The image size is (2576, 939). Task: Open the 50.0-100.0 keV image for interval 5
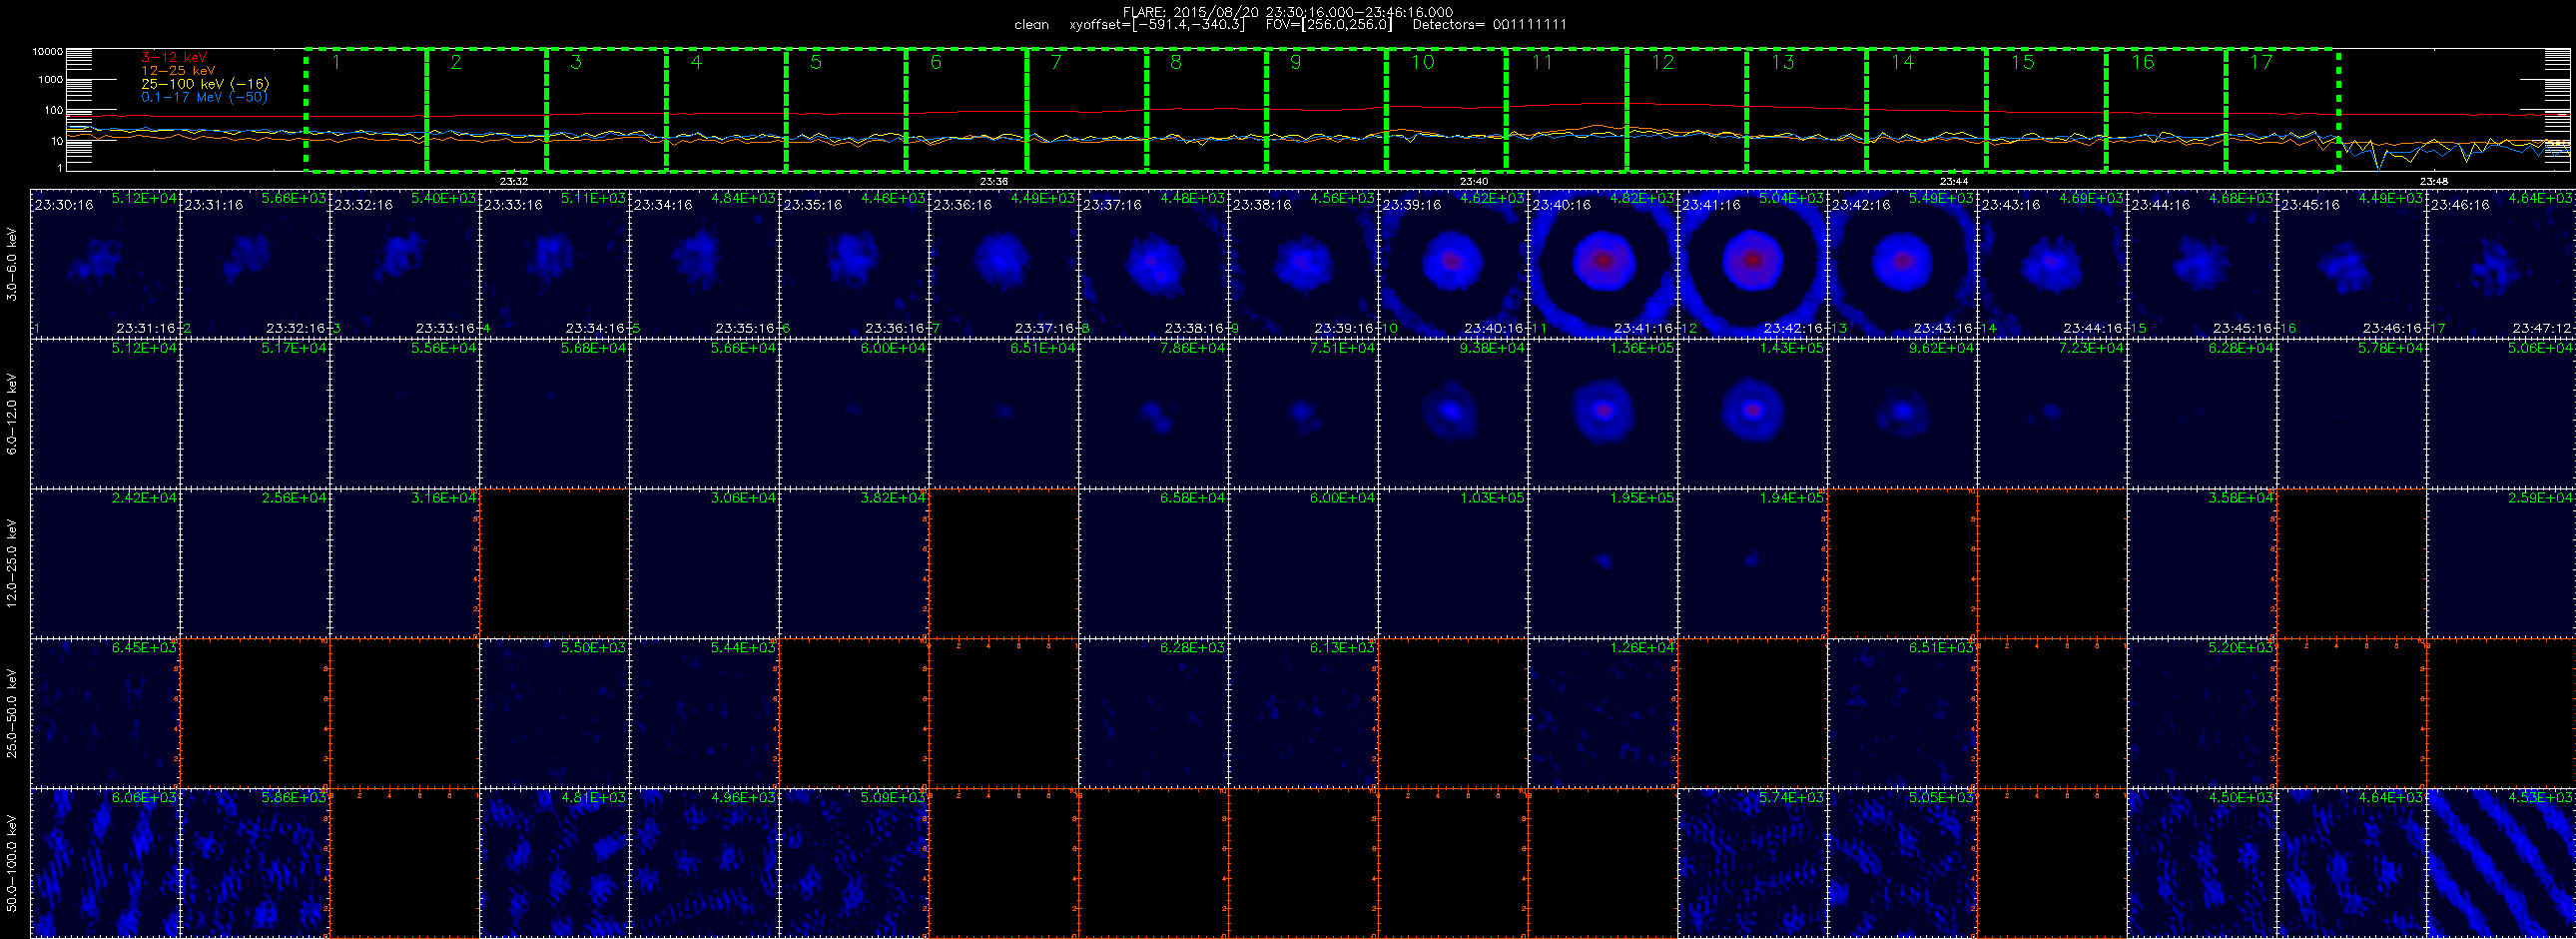pos(704,862)
